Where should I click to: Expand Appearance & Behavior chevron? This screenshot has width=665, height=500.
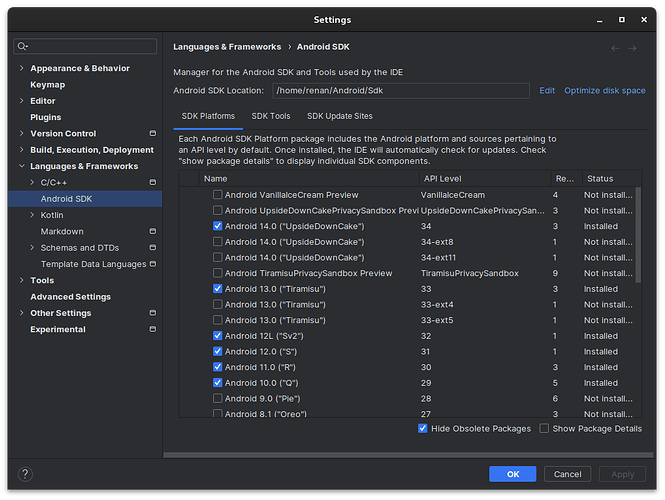22,68
